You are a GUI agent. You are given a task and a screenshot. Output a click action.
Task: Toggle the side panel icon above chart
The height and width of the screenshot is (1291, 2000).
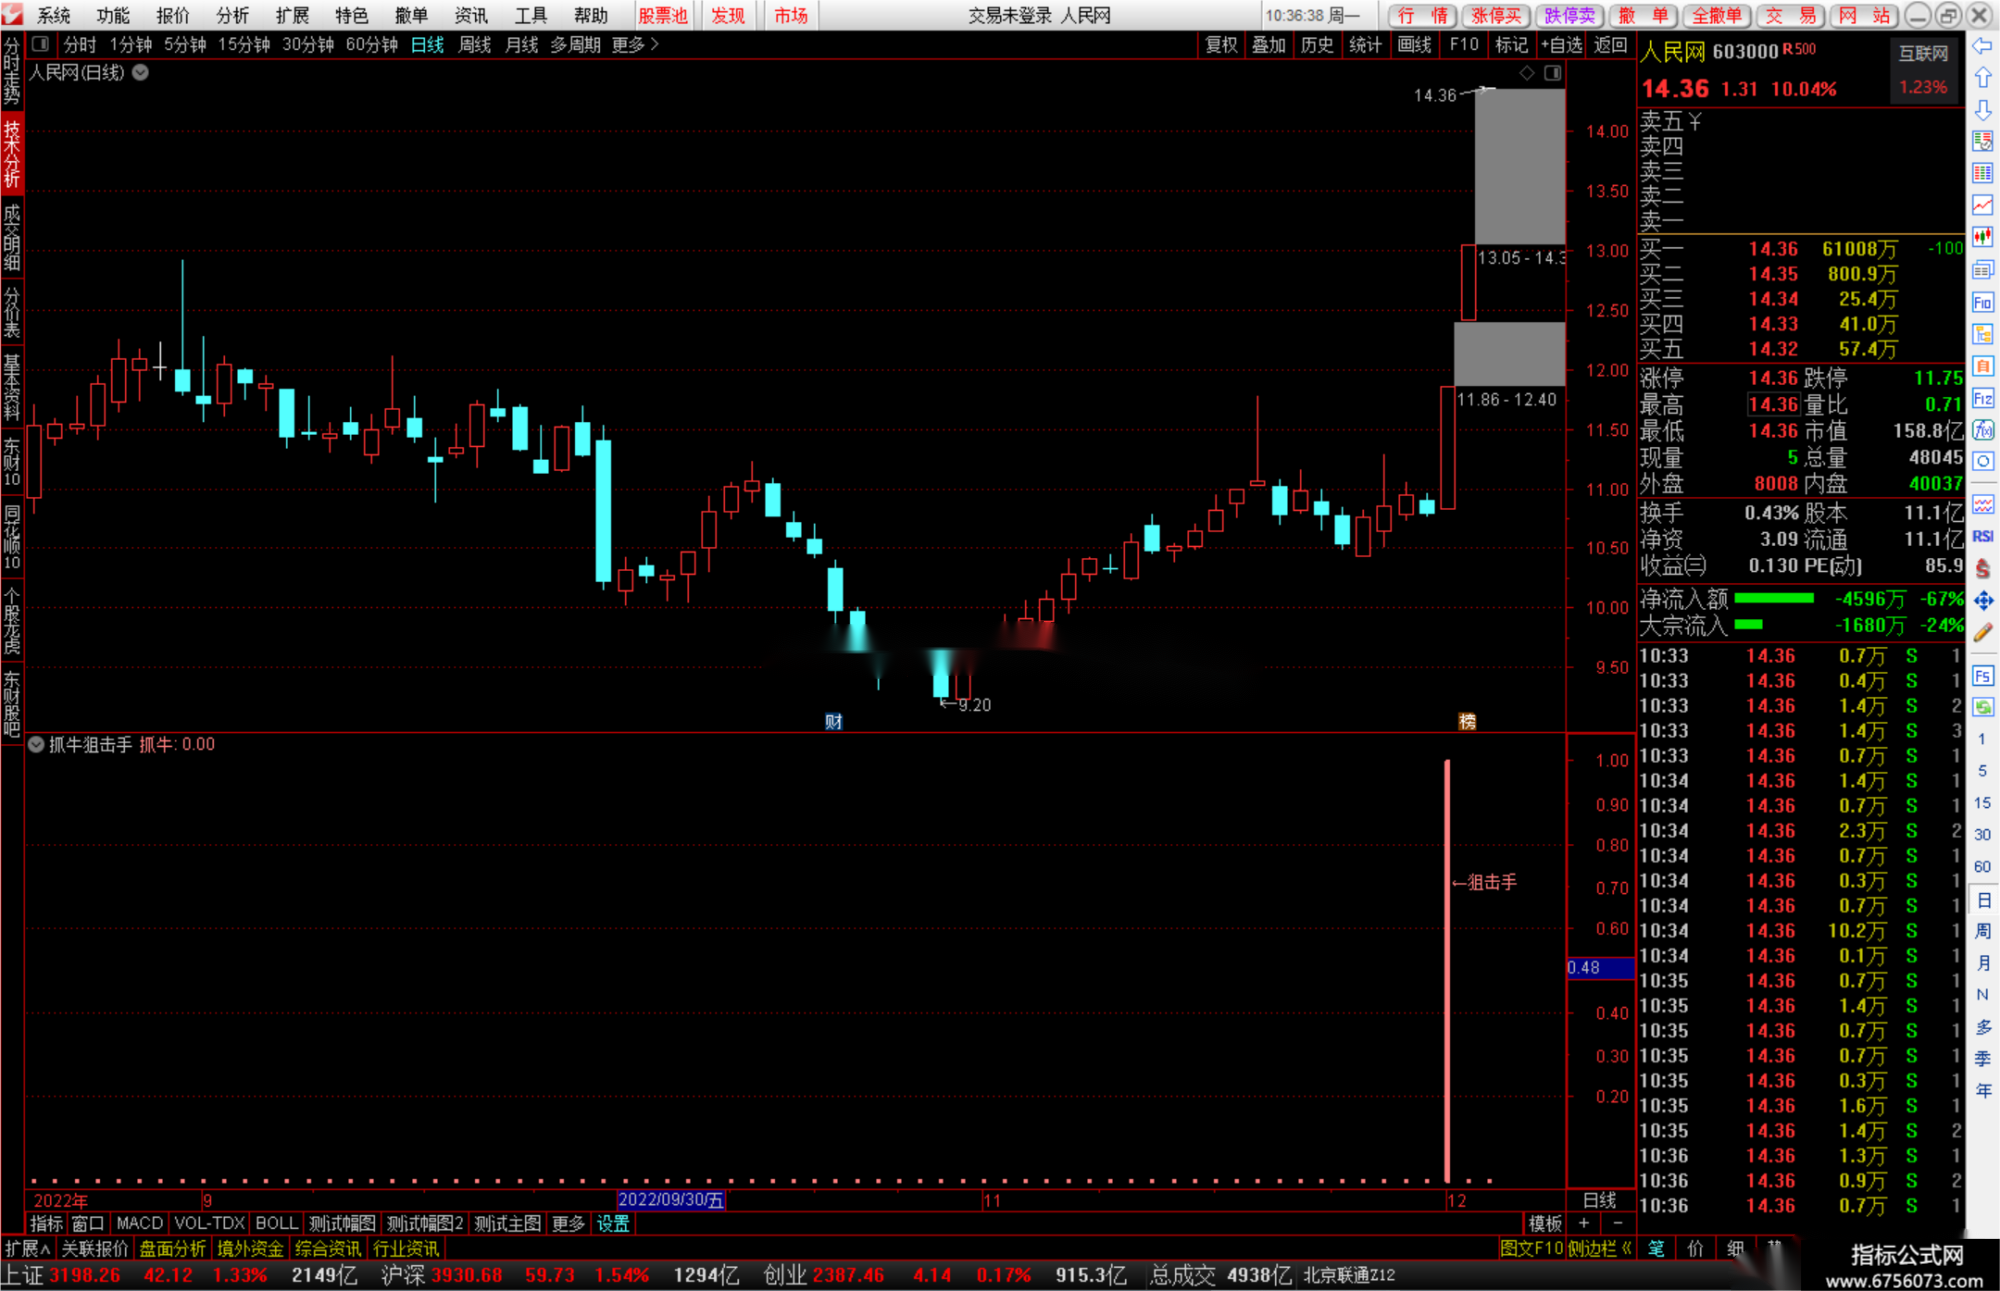1553,73
